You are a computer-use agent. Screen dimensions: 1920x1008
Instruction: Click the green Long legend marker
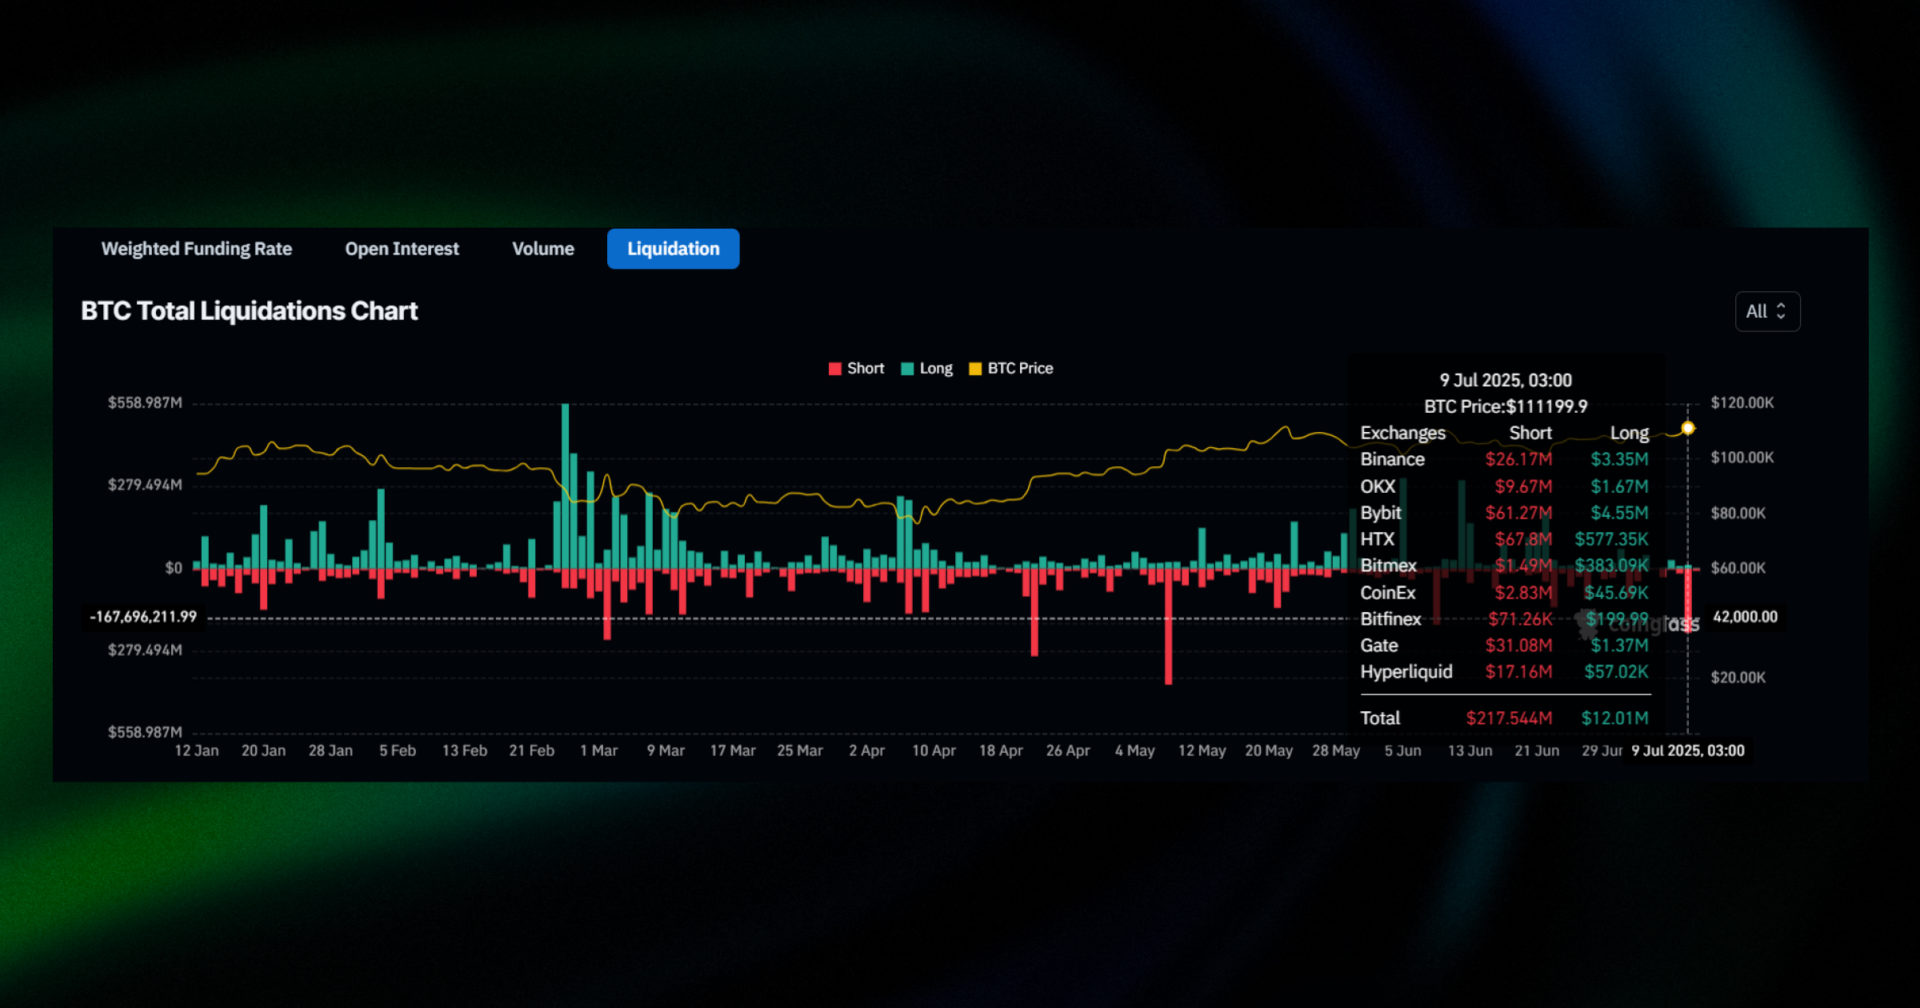(x=909, y=368)
